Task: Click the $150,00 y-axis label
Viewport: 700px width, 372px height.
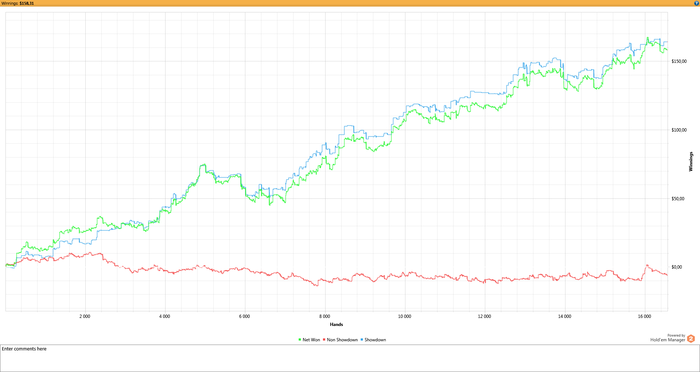Action: click(678, 62)
